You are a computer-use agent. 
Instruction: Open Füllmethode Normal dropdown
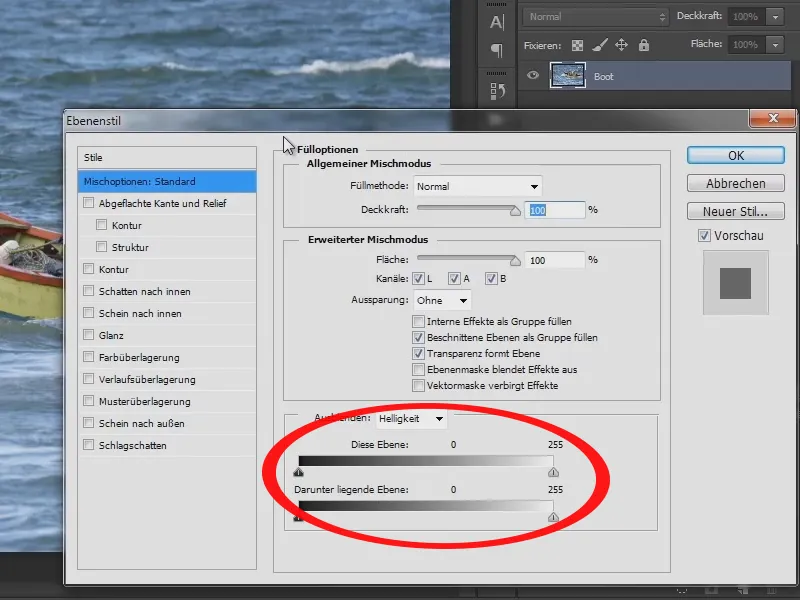[478, 186]
